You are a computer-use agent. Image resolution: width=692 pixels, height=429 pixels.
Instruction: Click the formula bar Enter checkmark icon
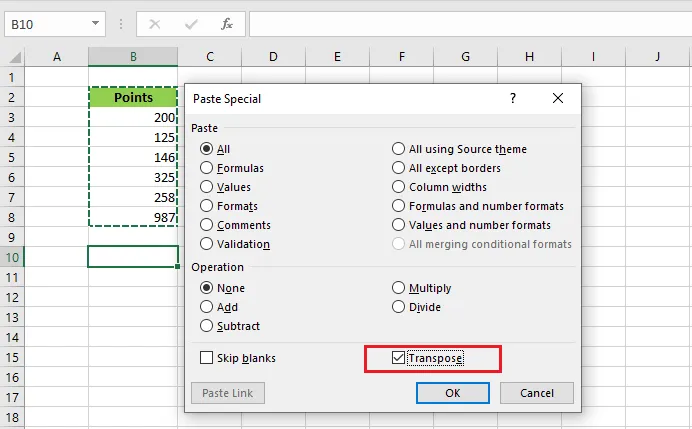click(x=191, y=24)
